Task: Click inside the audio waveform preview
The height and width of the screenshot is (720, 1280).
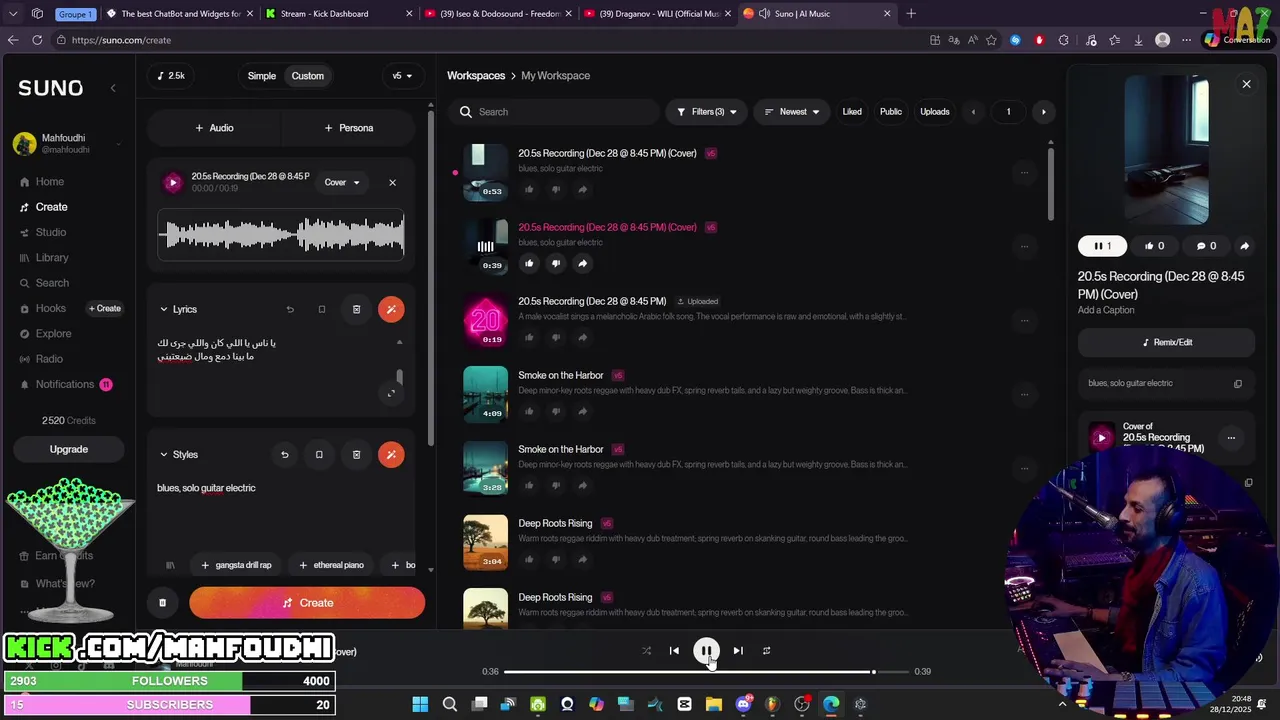Action: tap(281, 235)
